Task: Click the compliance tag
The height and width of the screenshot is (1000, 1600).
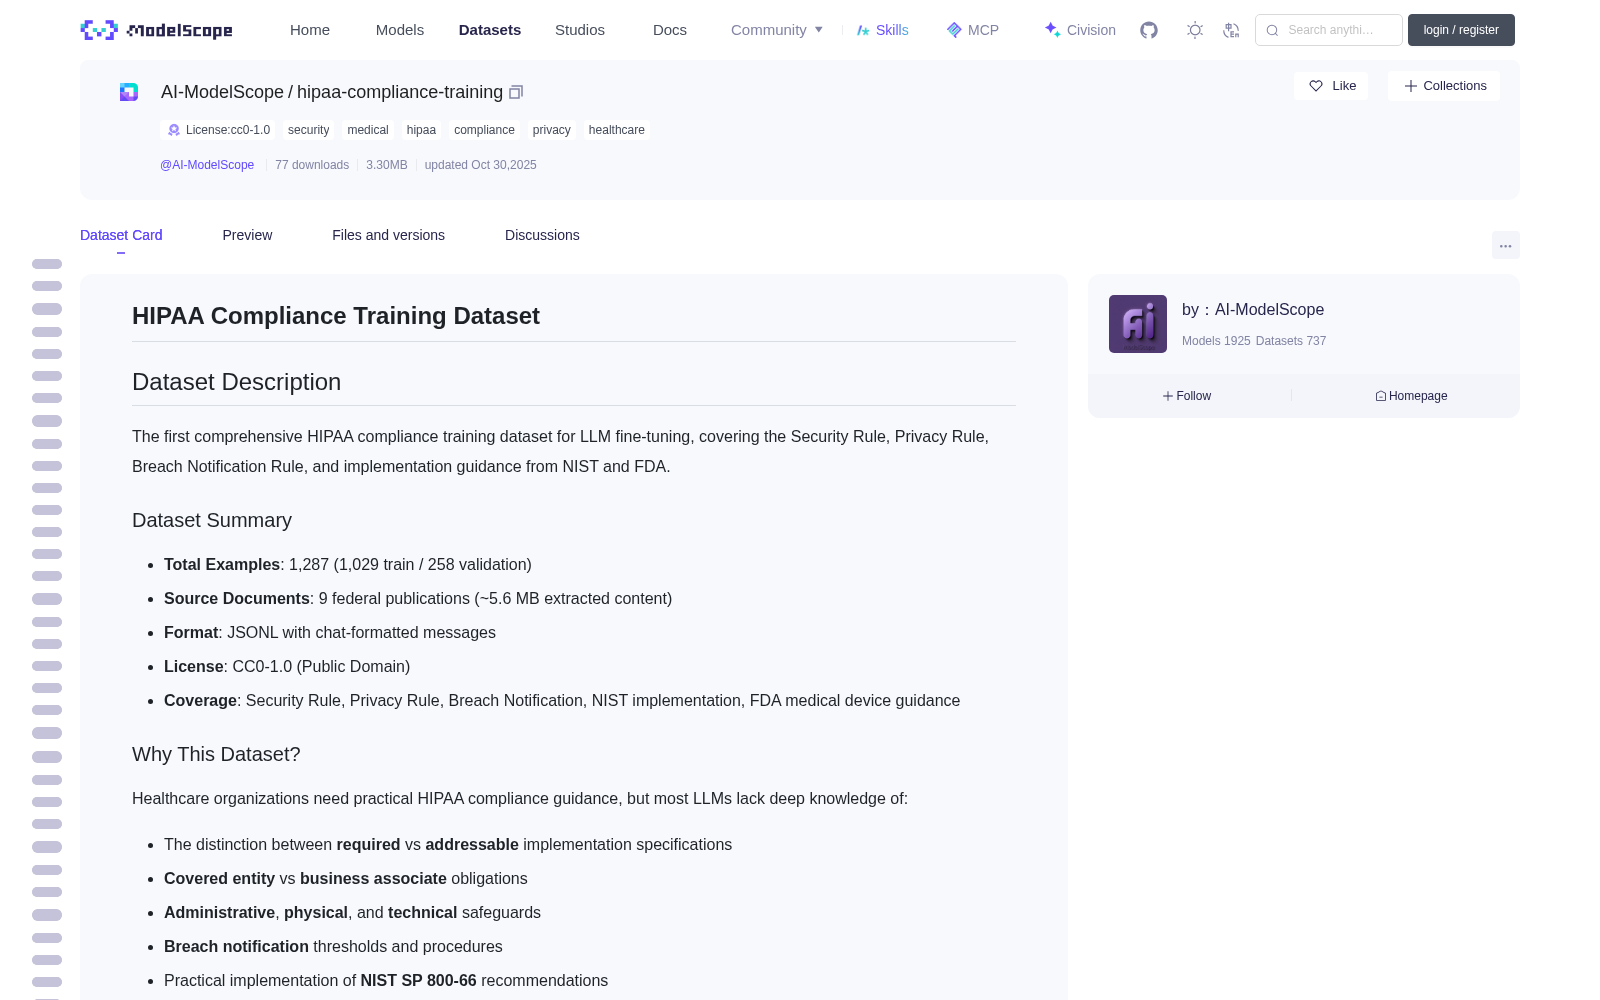Action: (484, 130)
